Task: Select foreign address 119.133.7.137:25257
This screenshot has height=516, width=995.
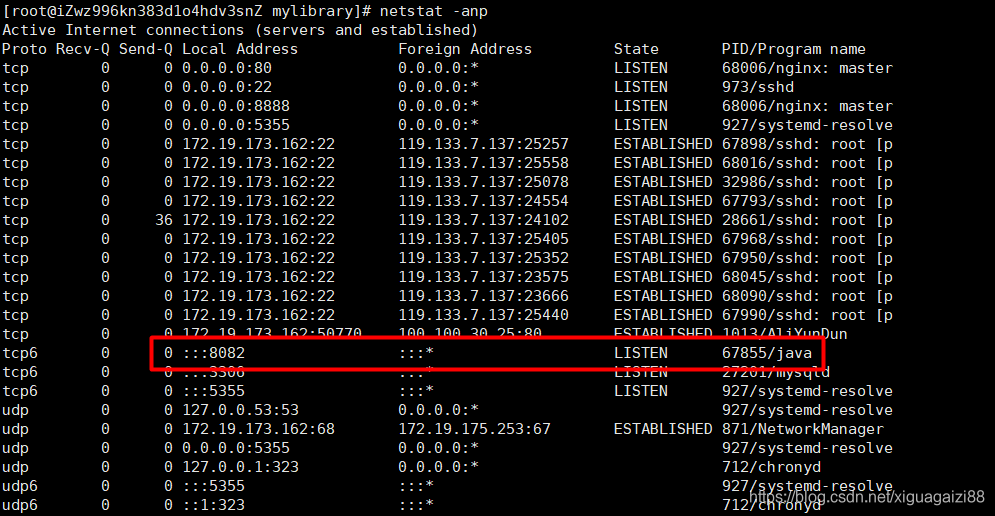Action: click(x=483, y=144)
